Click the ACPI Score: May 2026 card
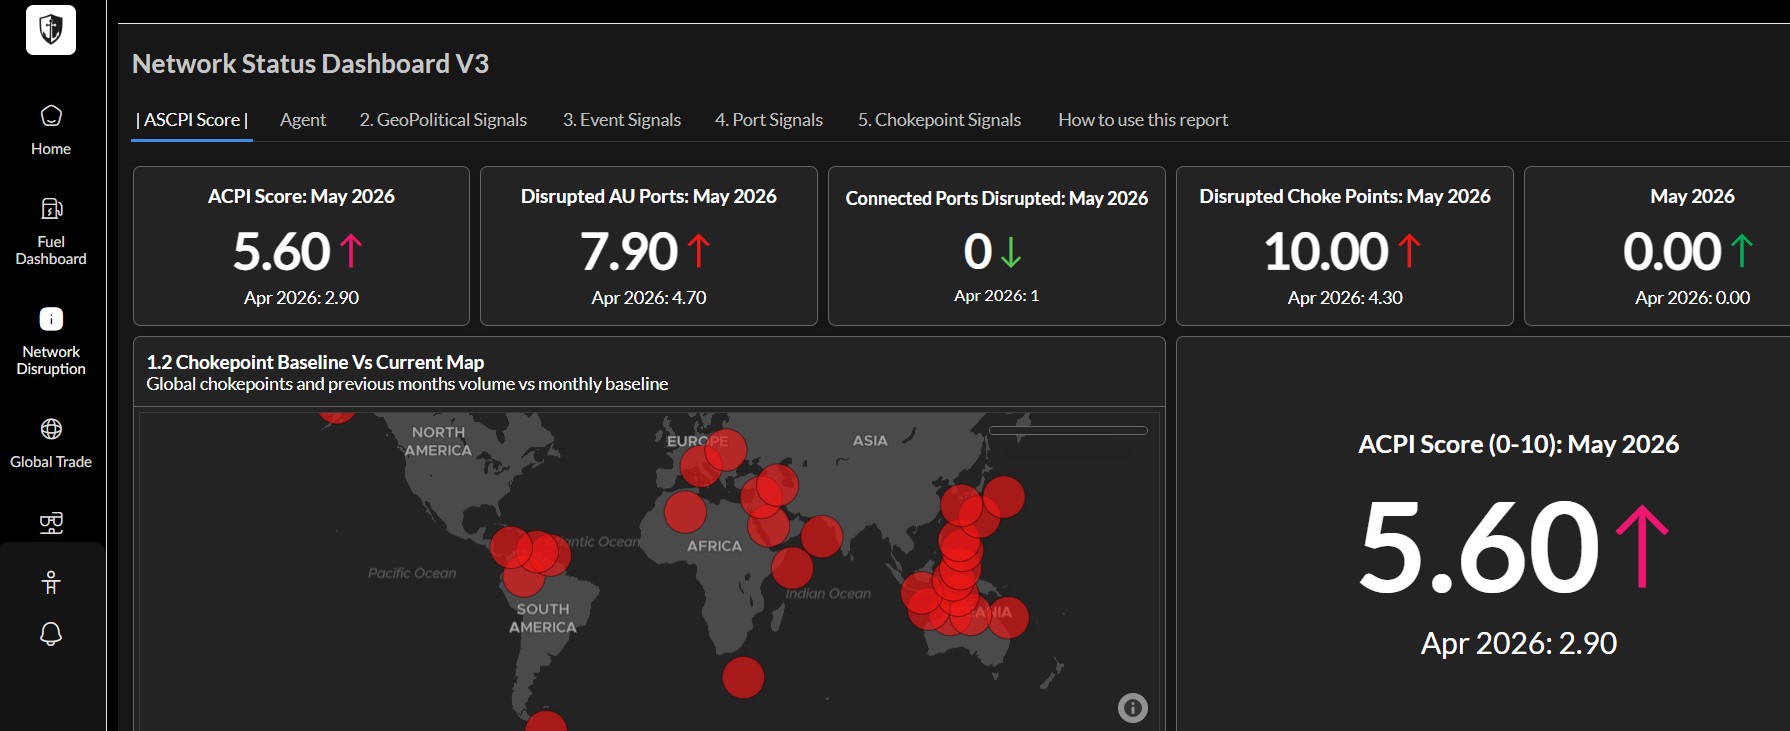The image size is (1790, 731). click(301, 246)
